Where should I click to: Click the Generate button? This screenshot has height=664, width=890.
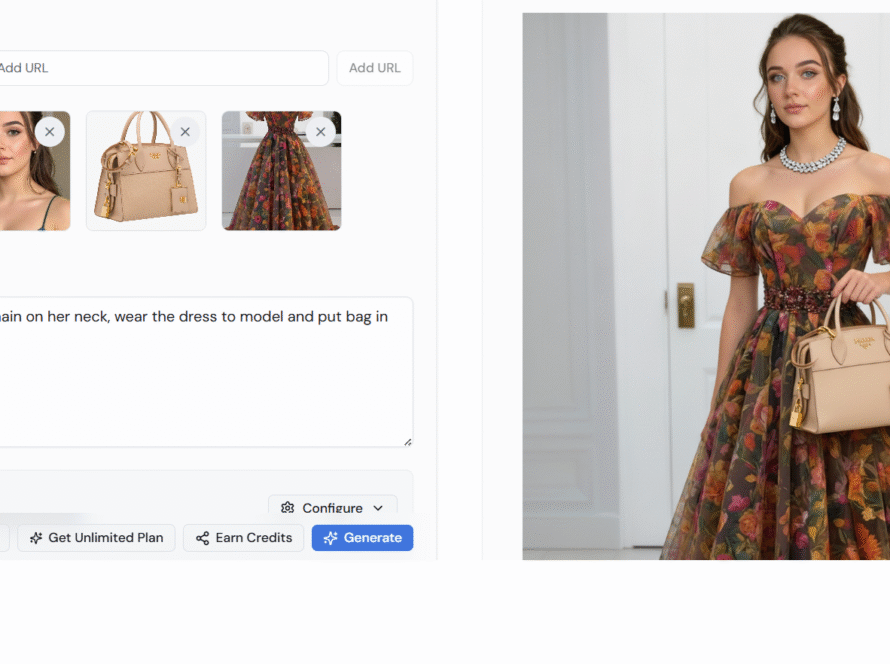click(x=362, y=537)
